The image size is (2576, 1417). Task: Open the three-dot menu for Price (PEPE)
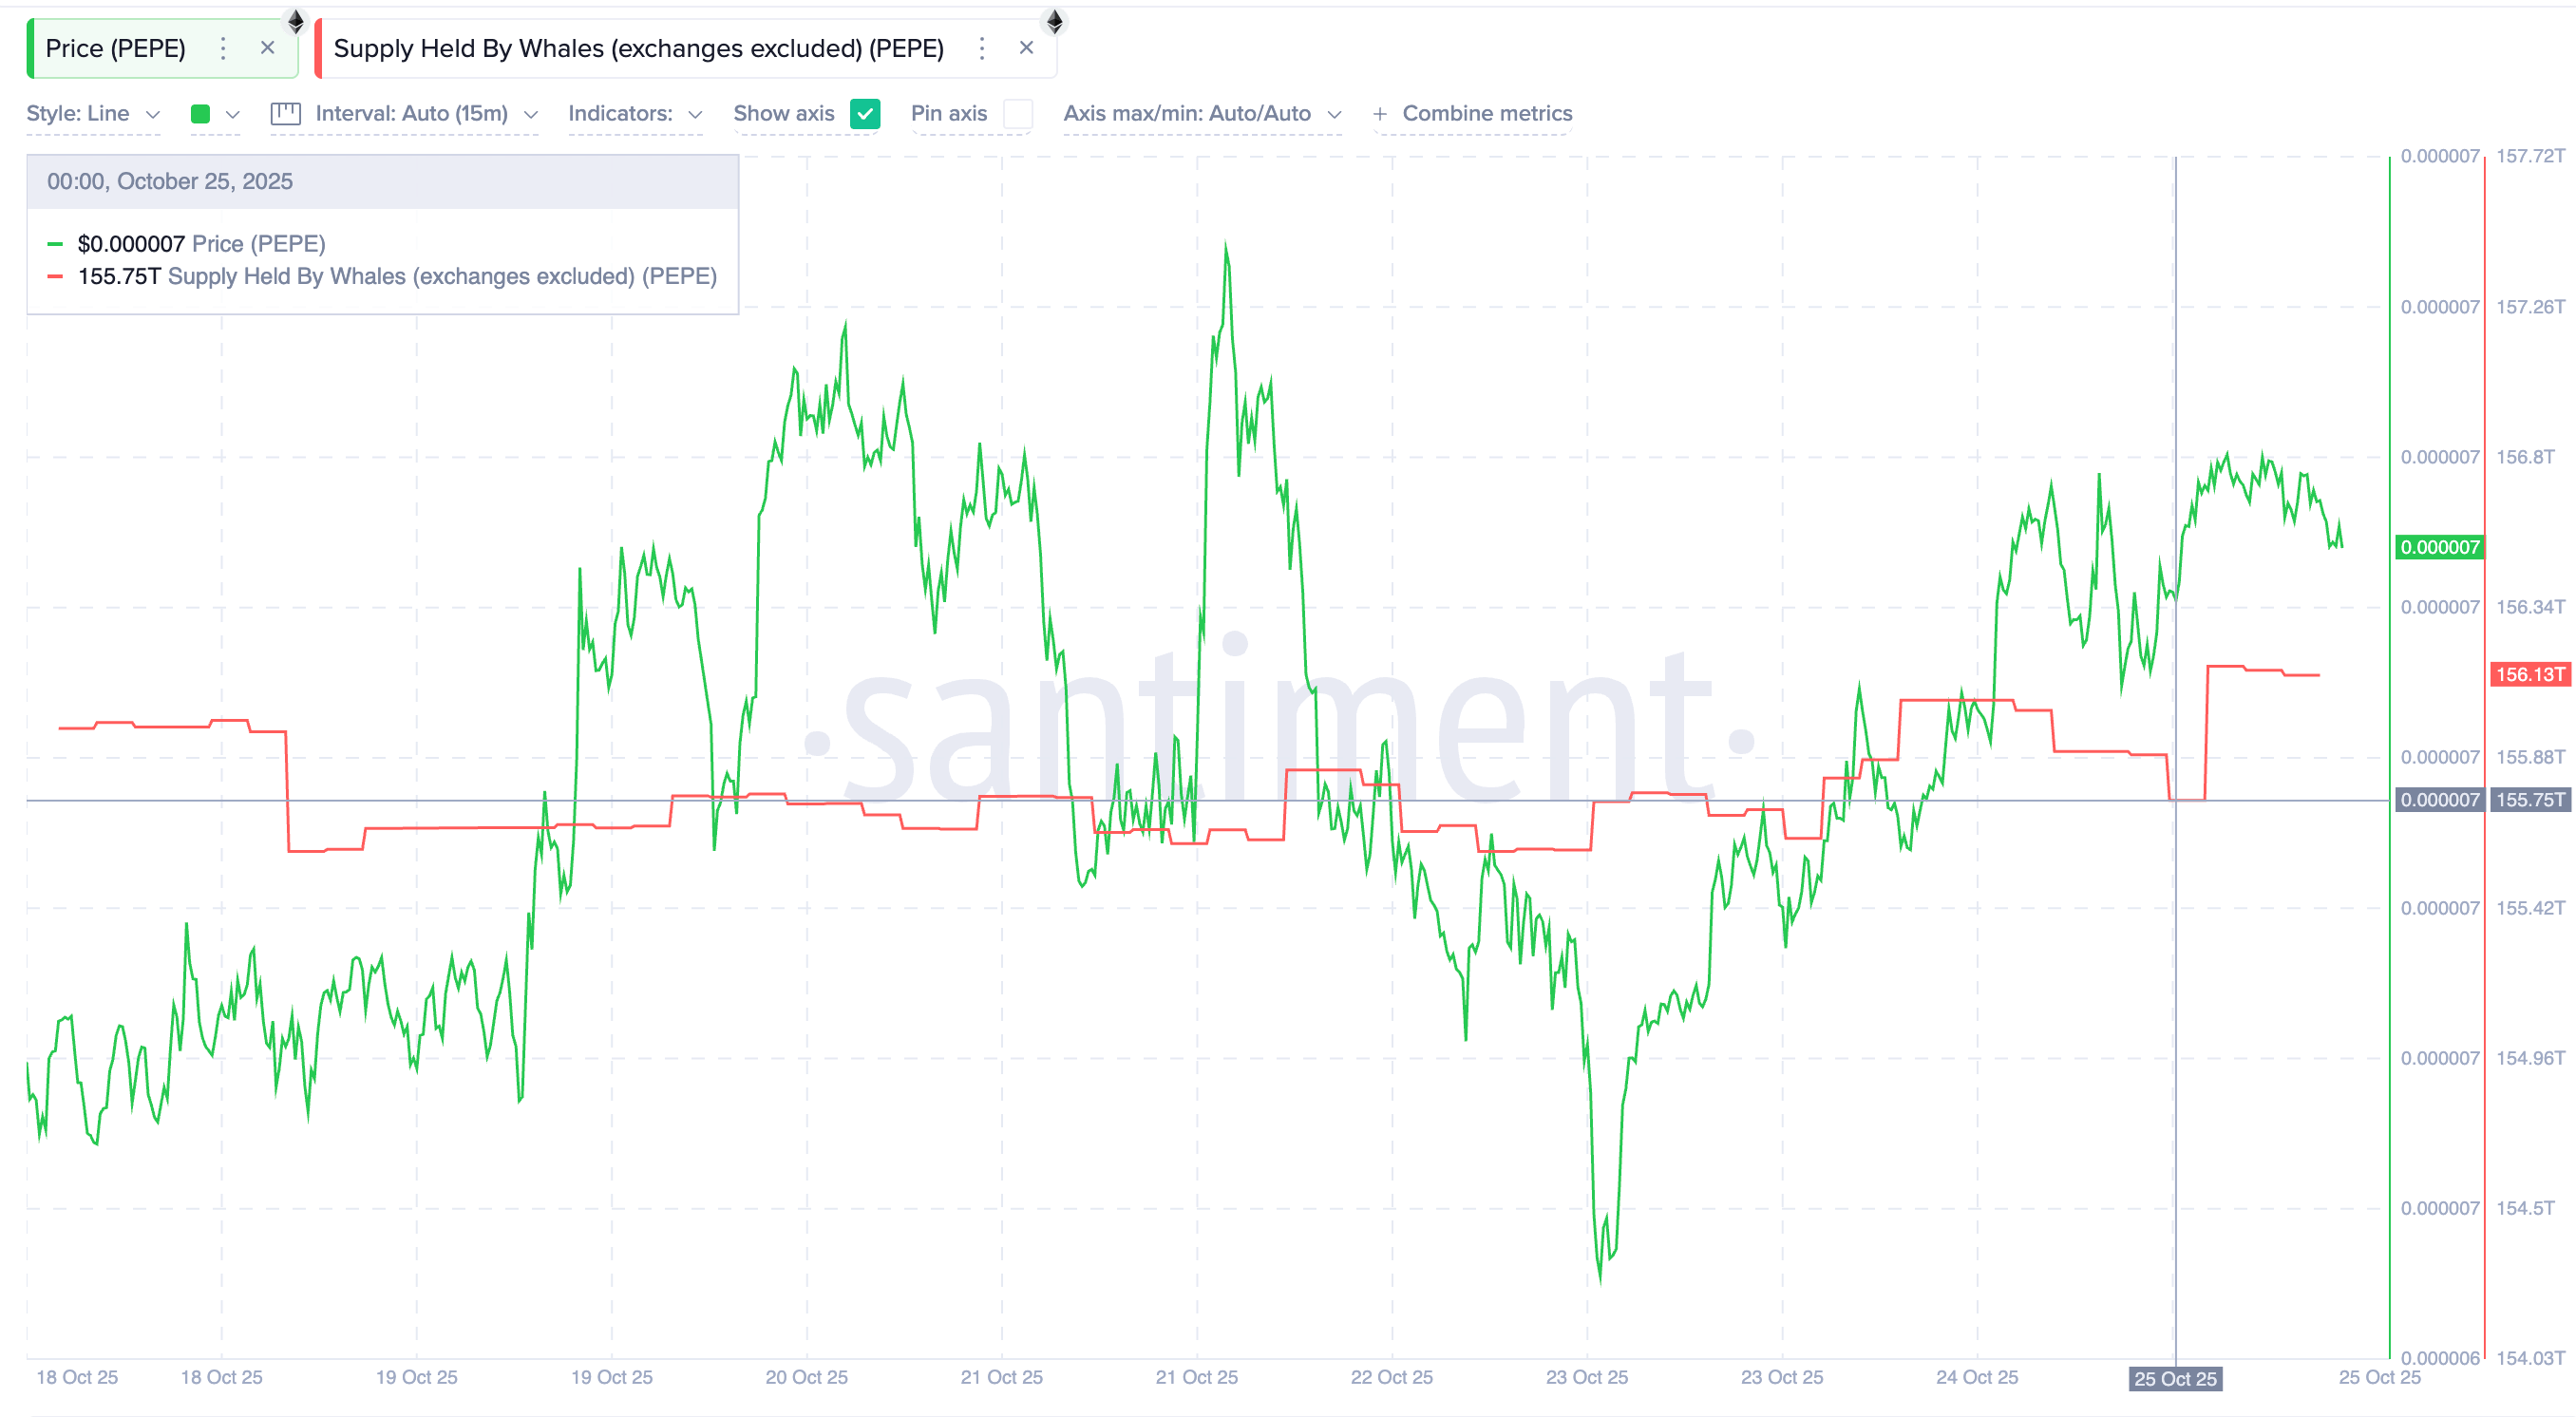[222, 48]
